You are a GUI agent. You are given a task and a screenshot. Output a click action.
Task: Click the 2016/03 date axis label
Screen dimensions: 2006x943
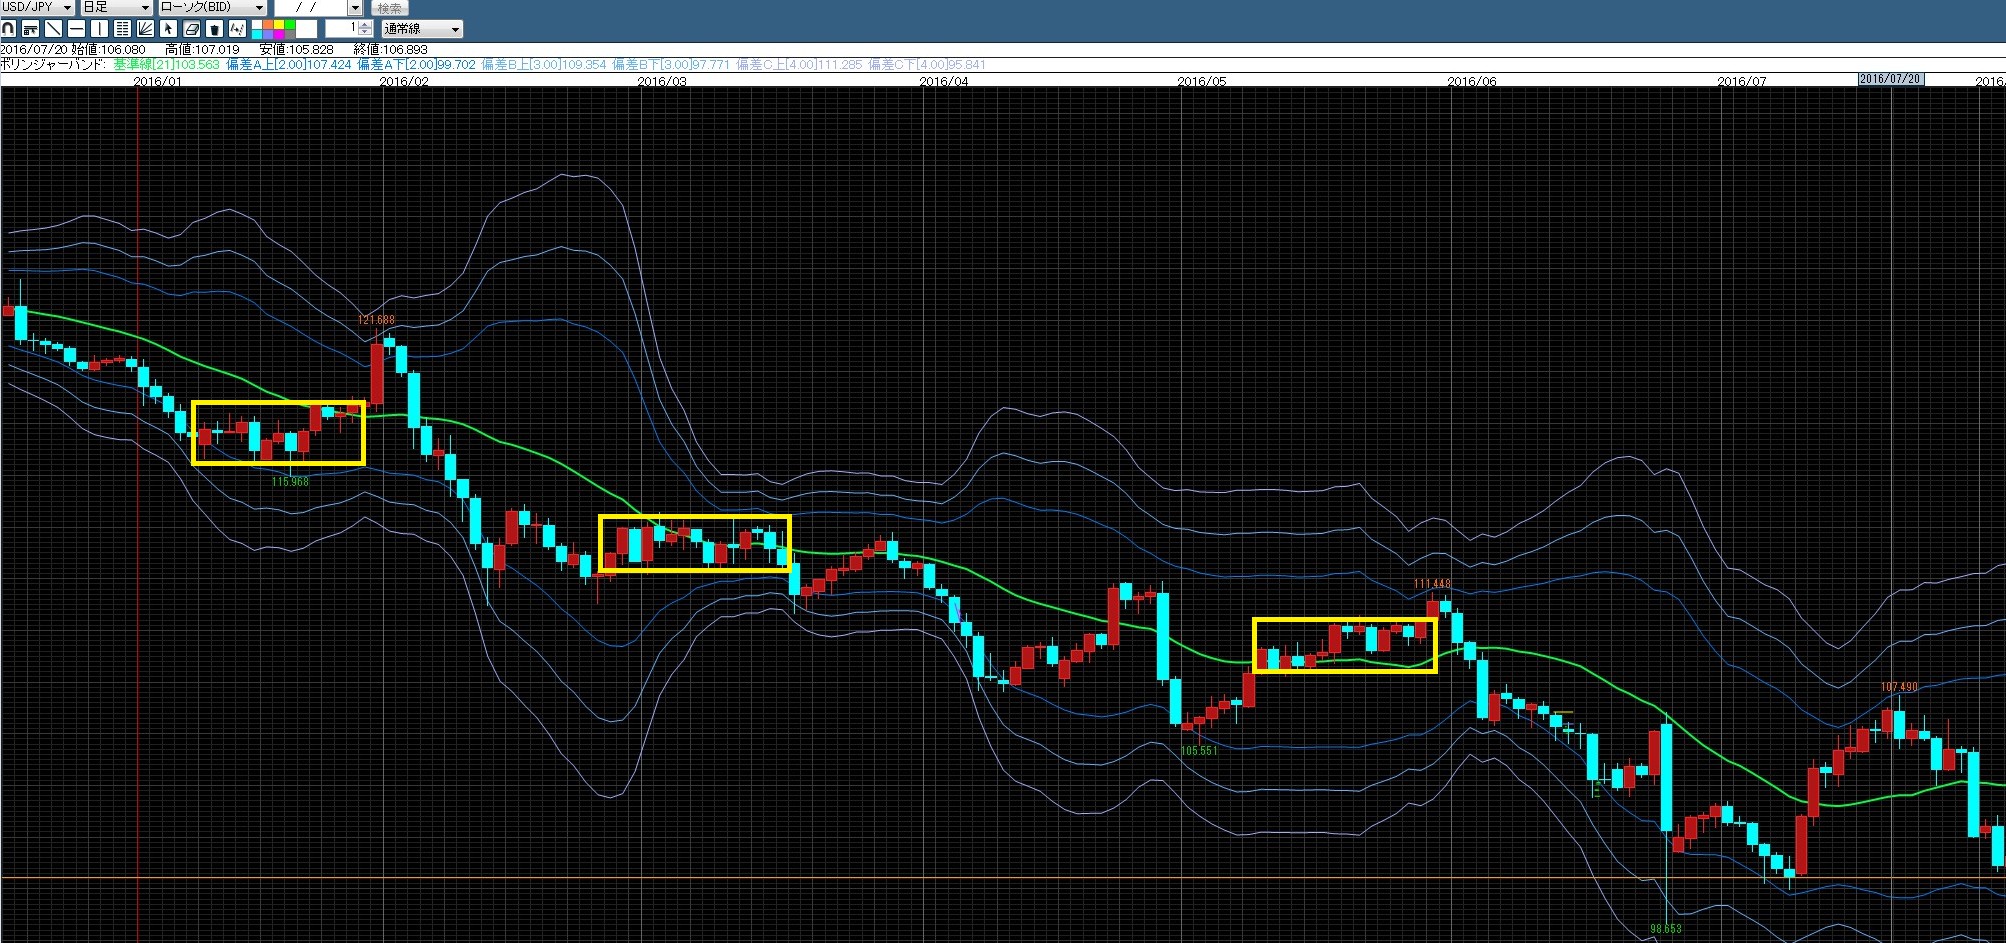pos(662,81)
